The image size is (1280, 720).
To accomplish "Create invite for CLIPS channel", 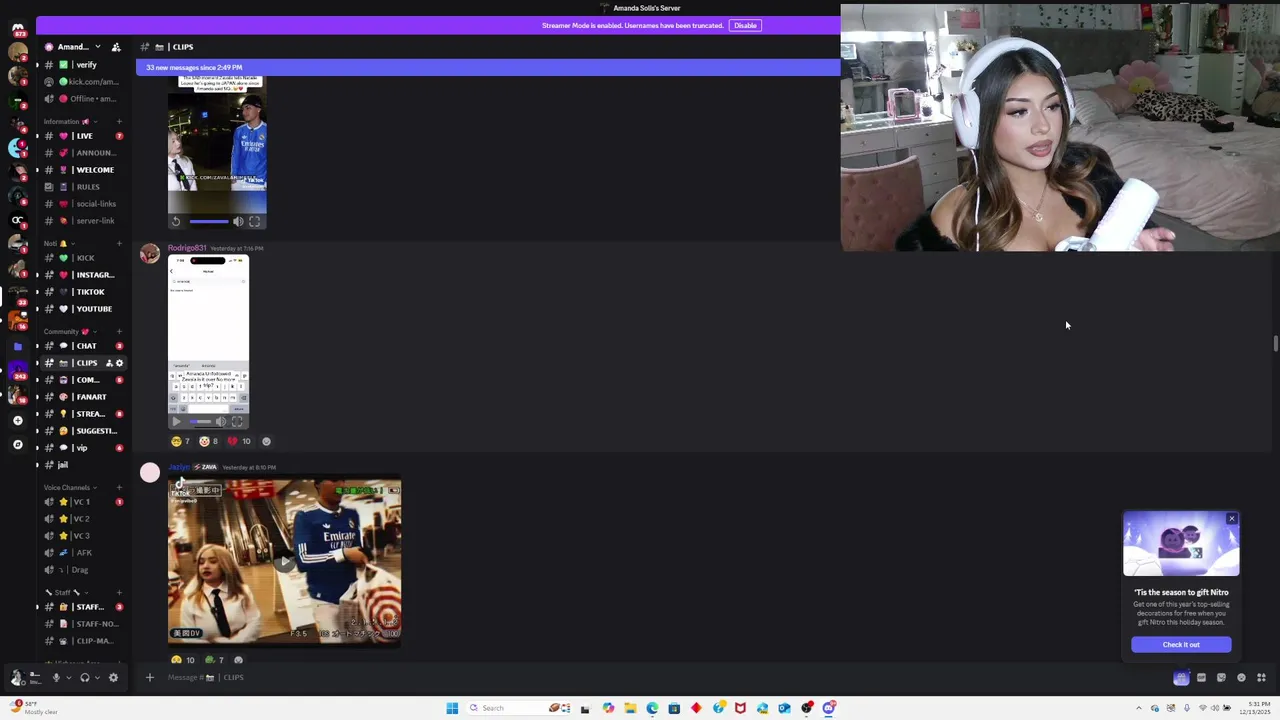I will (x=109, y=363).
